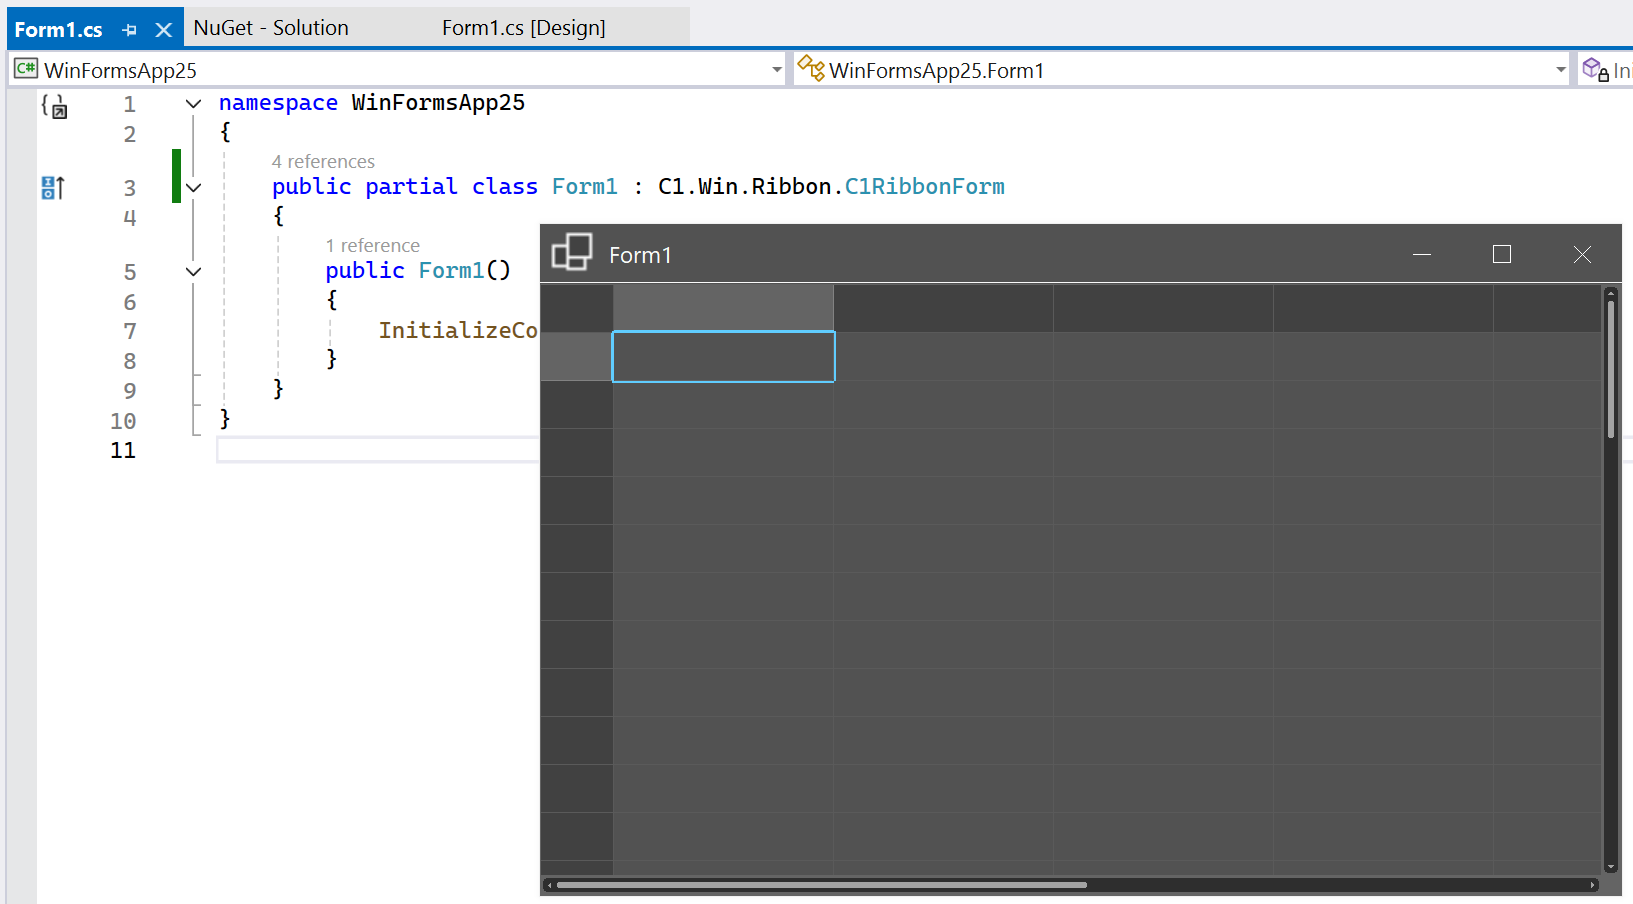Click the braces icon in line 1 margin

coord(54,105)
